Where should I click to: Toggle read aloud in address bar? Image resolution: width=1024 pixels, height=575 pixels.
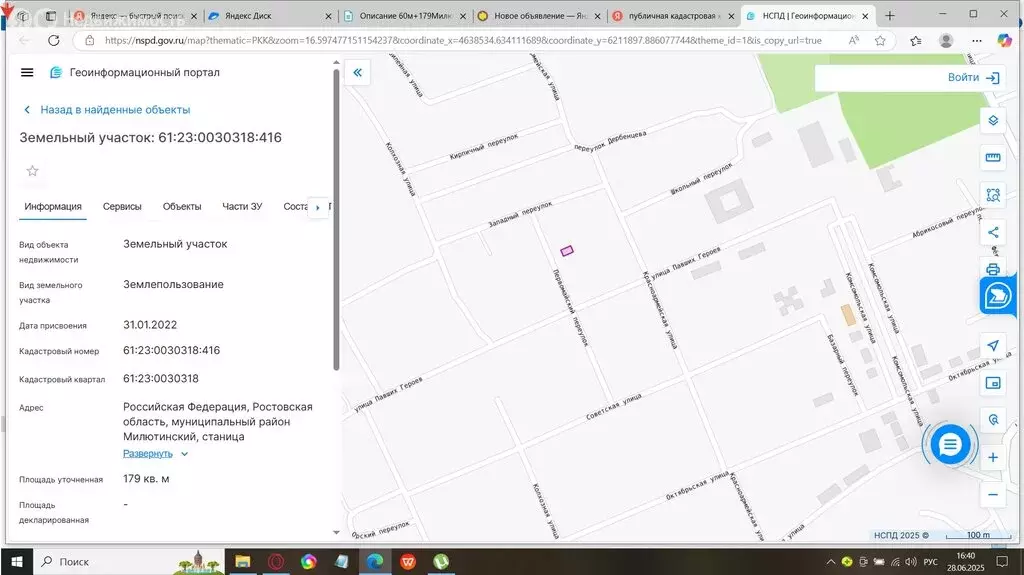click(x=854, y=41)
